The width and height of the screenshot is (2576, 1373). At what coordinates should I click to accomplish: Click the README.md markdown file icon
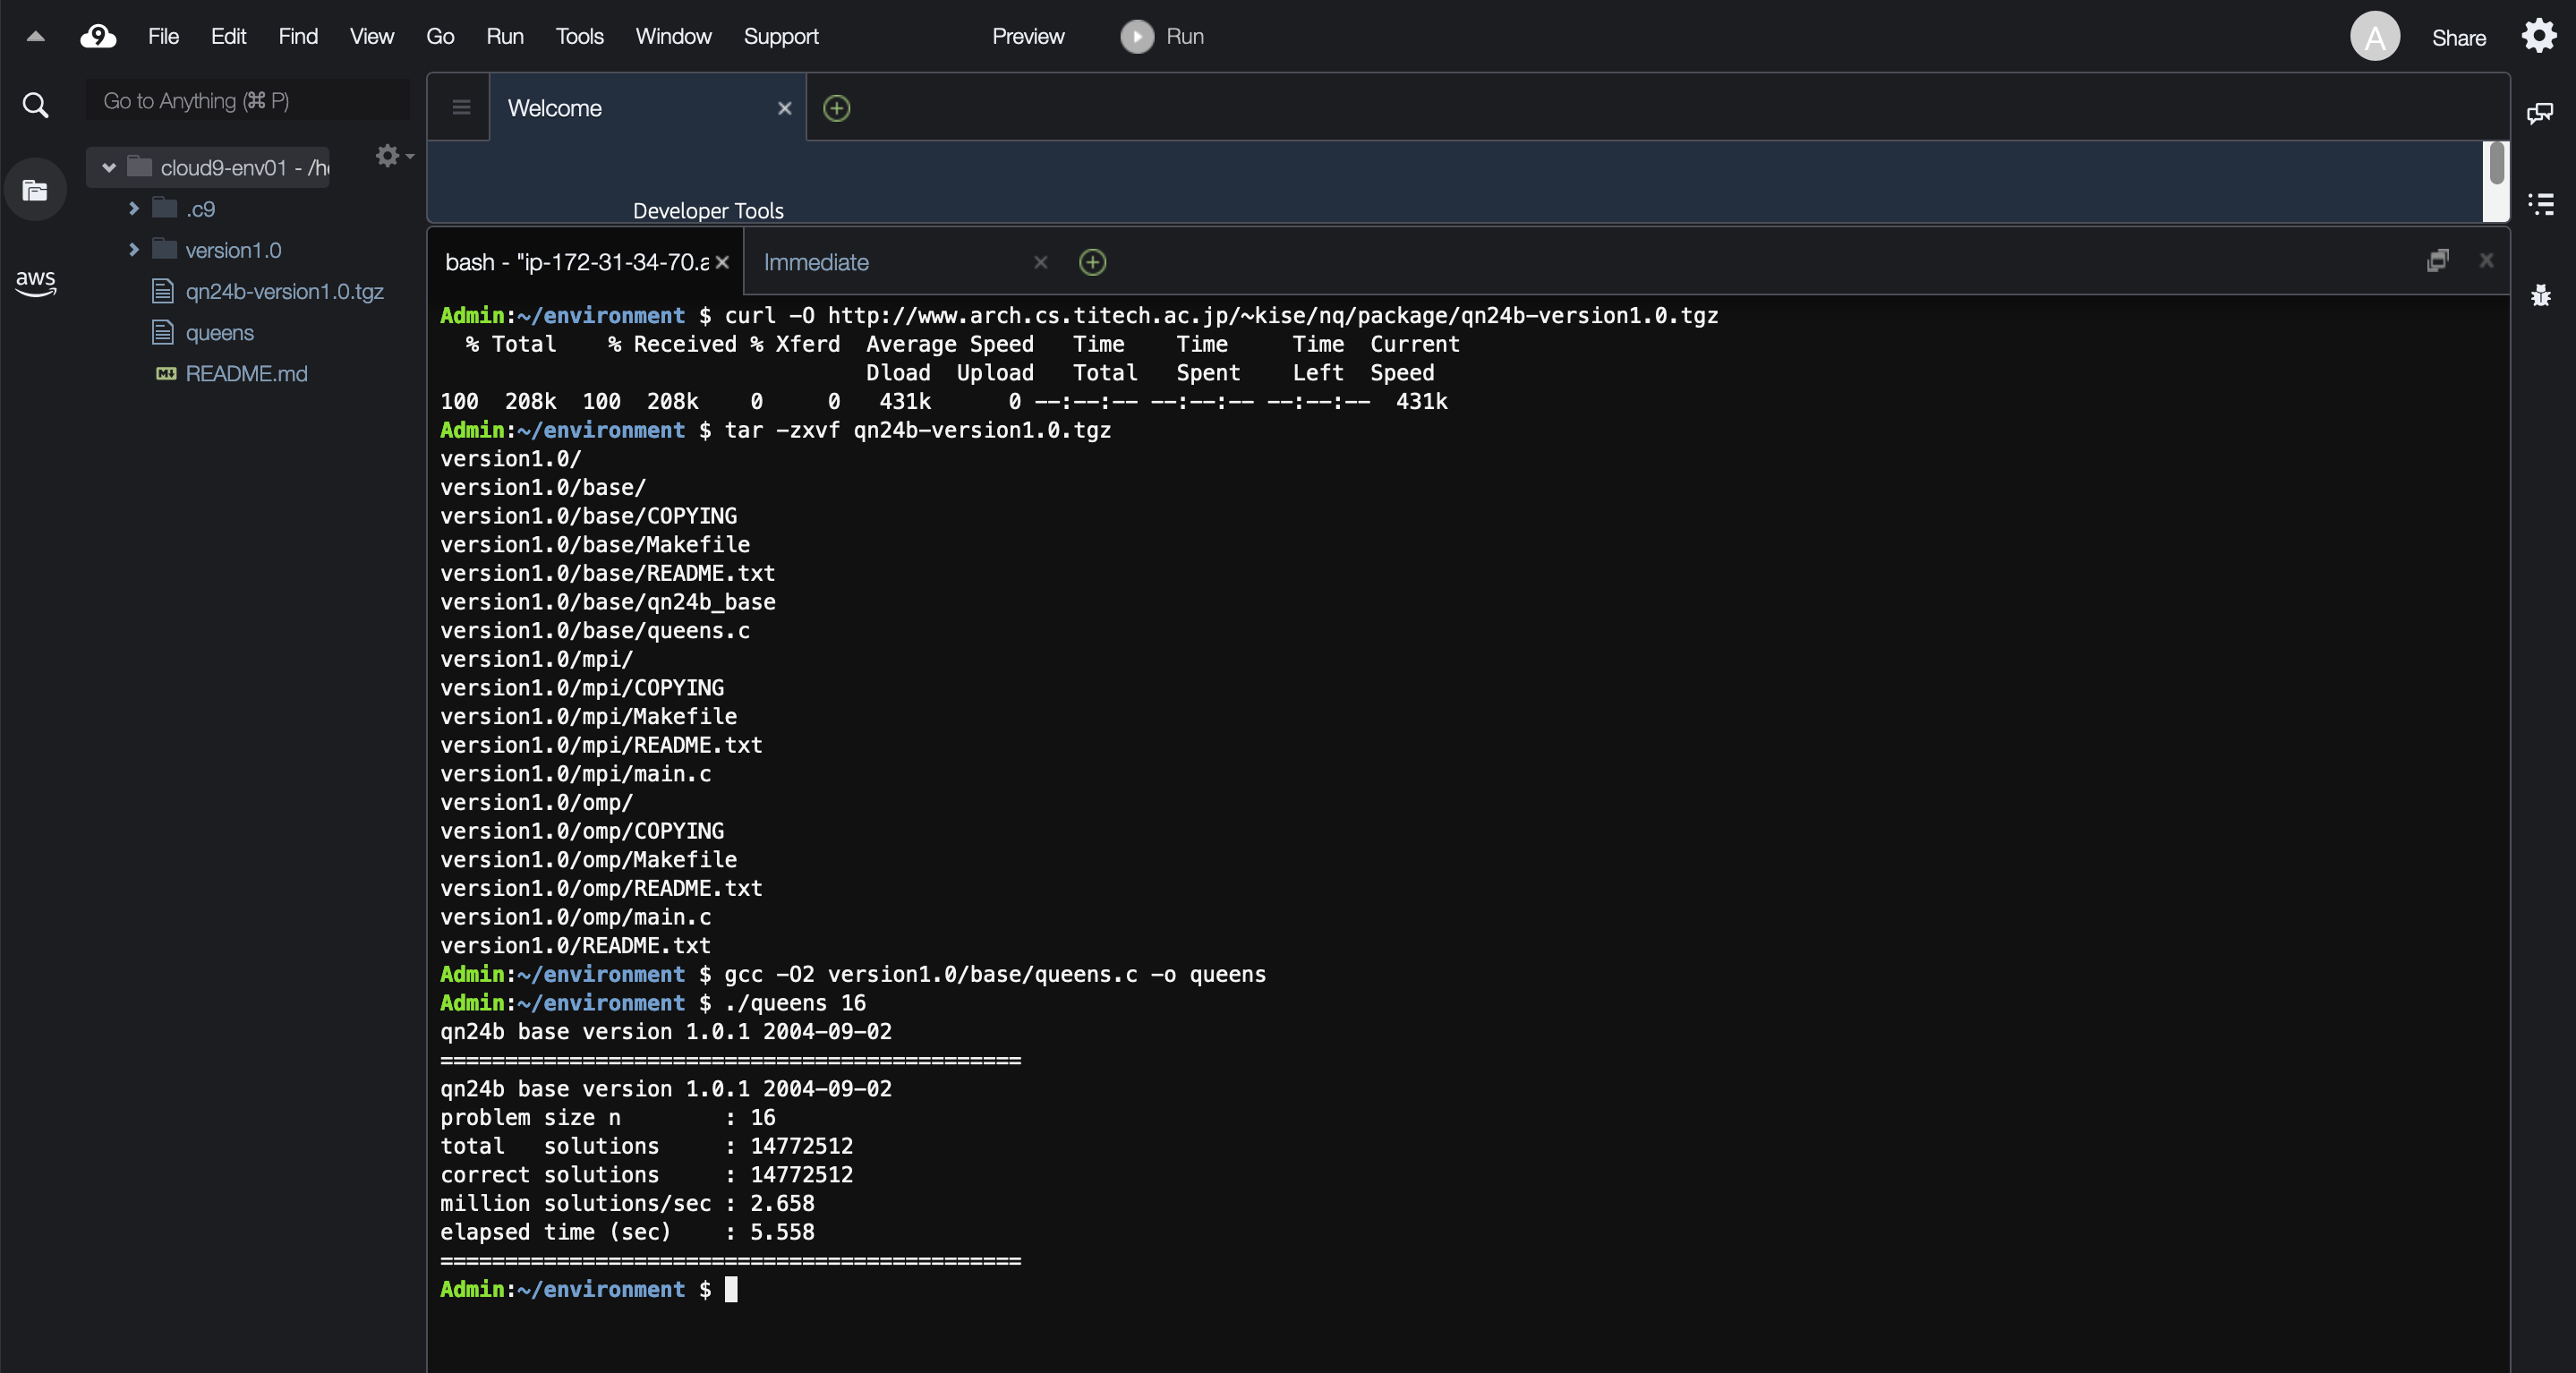coord(166,373)
